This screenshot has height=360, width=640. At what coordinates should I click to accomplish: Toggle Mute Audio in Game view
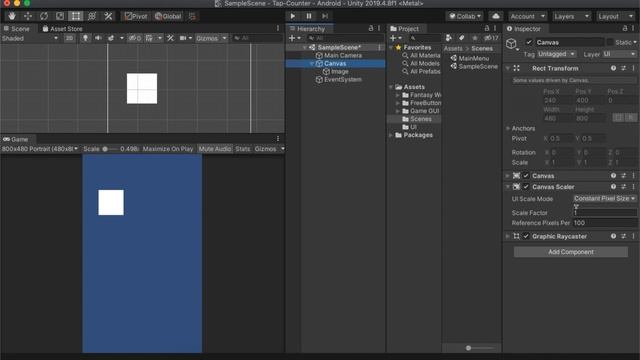tap(215, 149)
